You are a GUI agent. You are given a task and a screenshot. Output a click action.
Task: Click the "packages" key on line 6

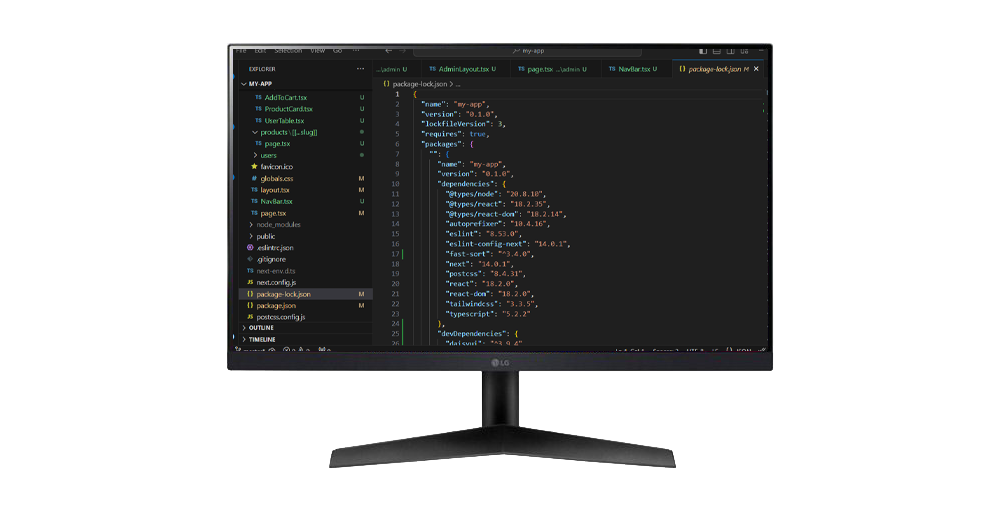pos(443,144)
